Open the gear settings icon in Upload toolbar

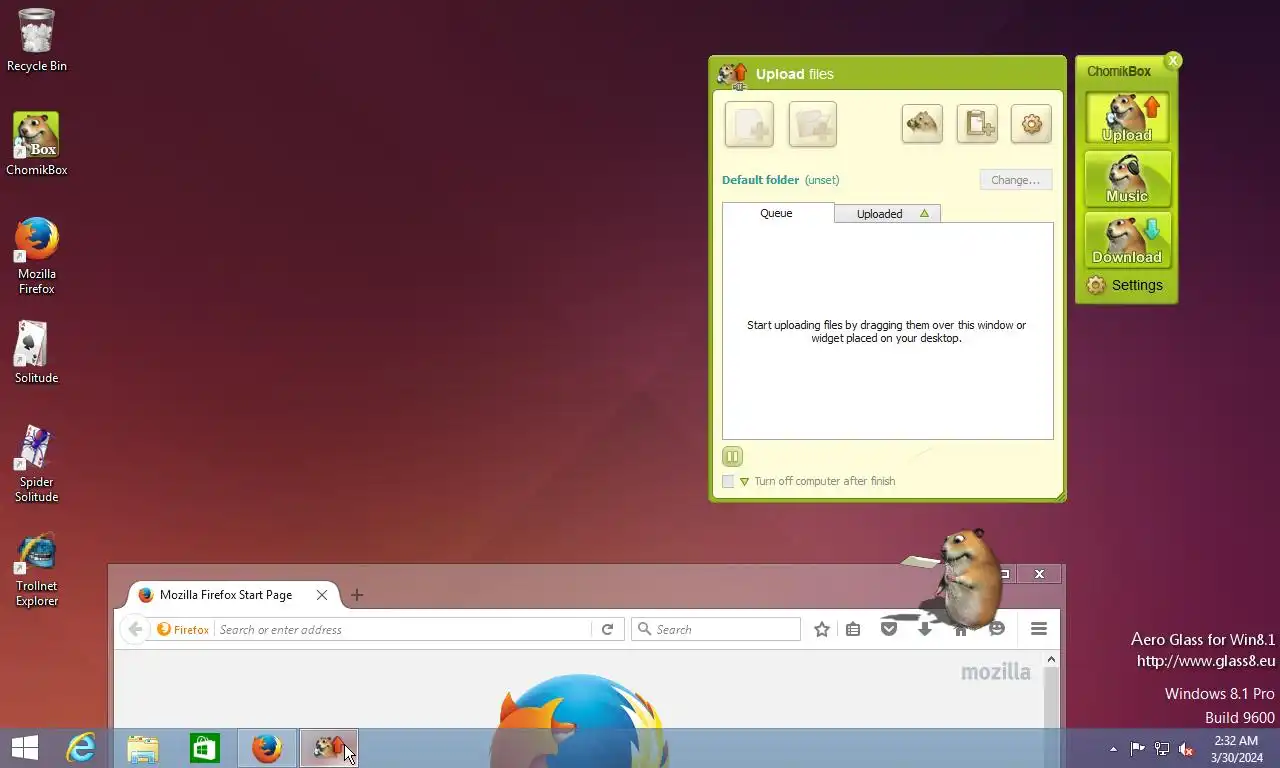point(1031,124)
